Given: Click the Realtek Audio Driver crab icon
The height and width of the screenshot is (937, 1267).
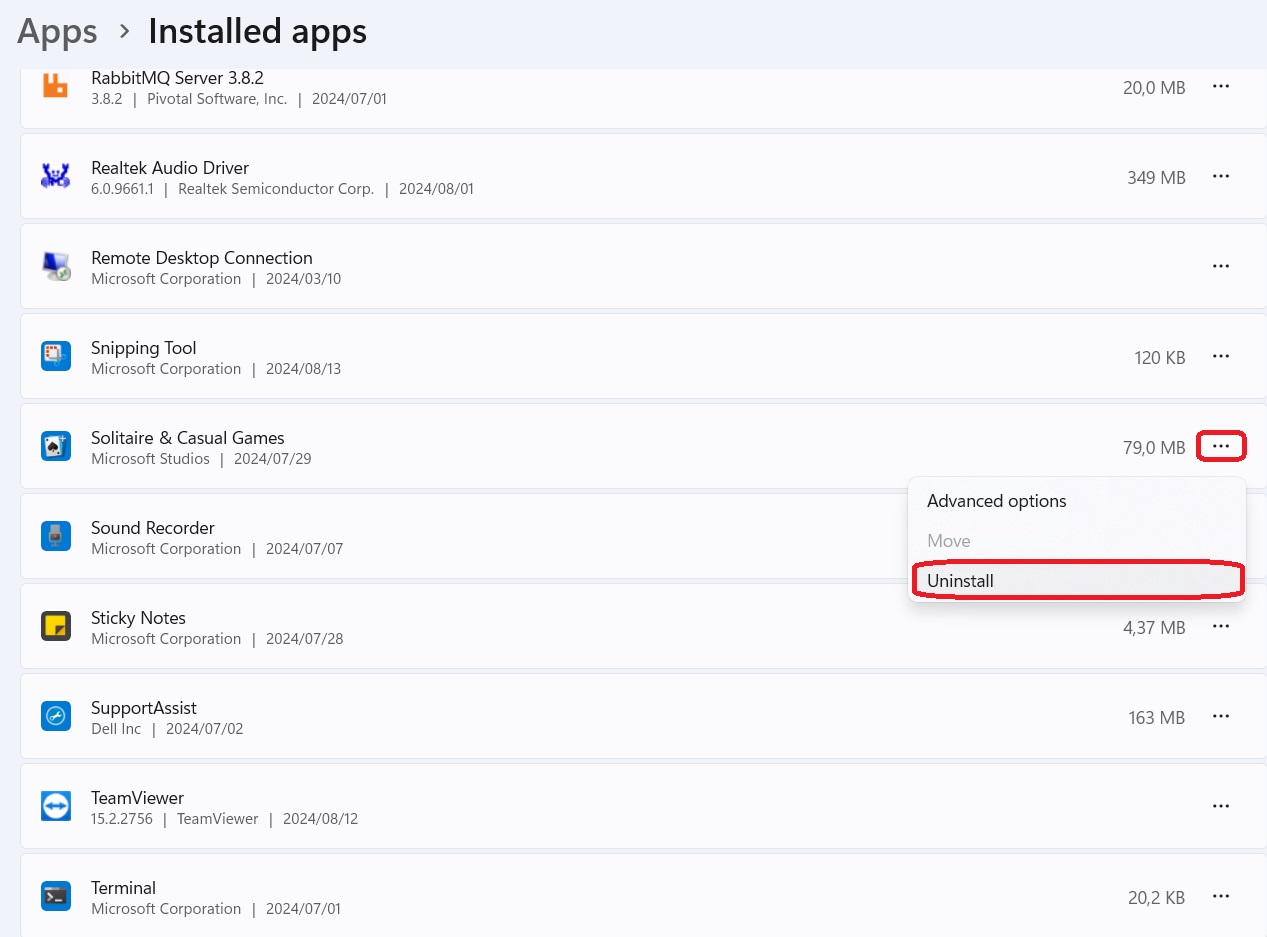Looking at the screenshot, I should pyautogui.click(x=55, y=176).
